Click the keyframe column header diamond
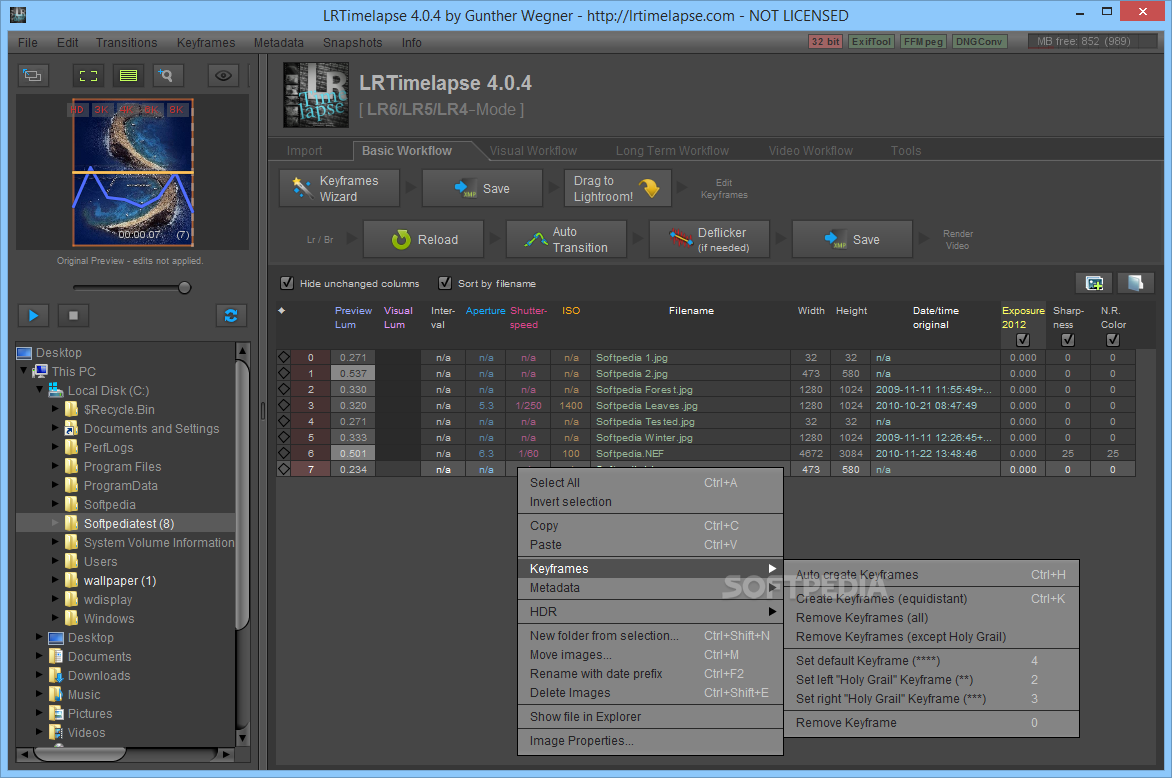 (282, 310)
